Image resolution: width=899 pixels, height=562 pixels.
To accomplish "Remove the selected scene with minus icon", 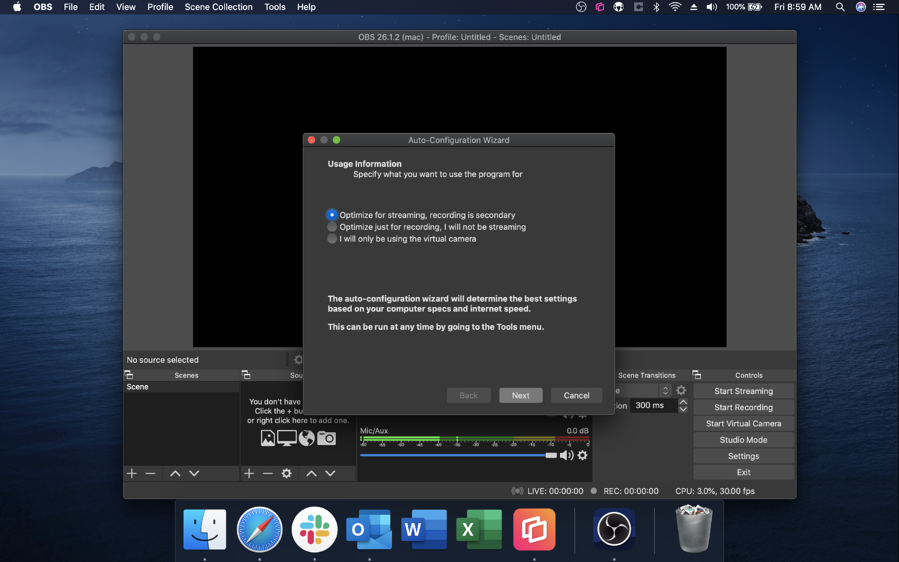I will (150, 473).
